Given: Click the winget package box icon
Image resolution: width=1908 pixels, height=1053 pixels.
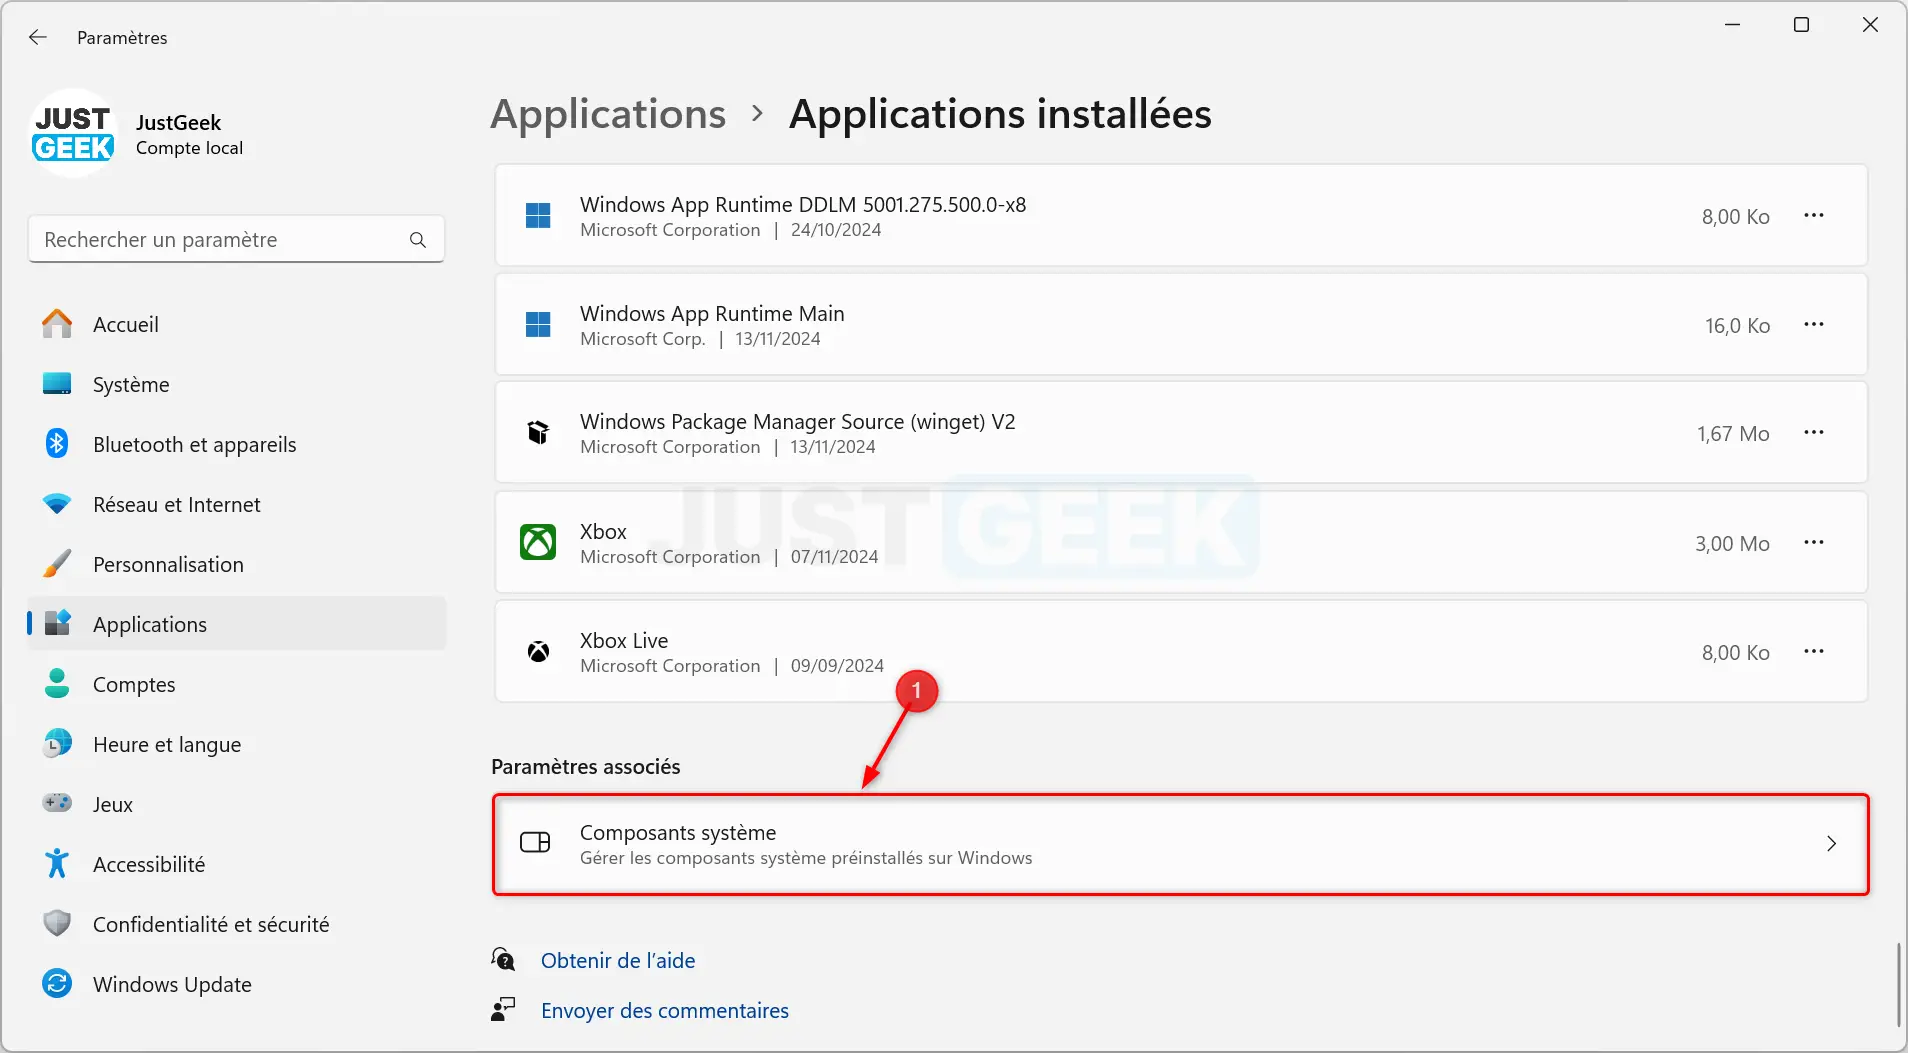Looking at the screenshot, I should pyautogui.click(x=538, y=433).
